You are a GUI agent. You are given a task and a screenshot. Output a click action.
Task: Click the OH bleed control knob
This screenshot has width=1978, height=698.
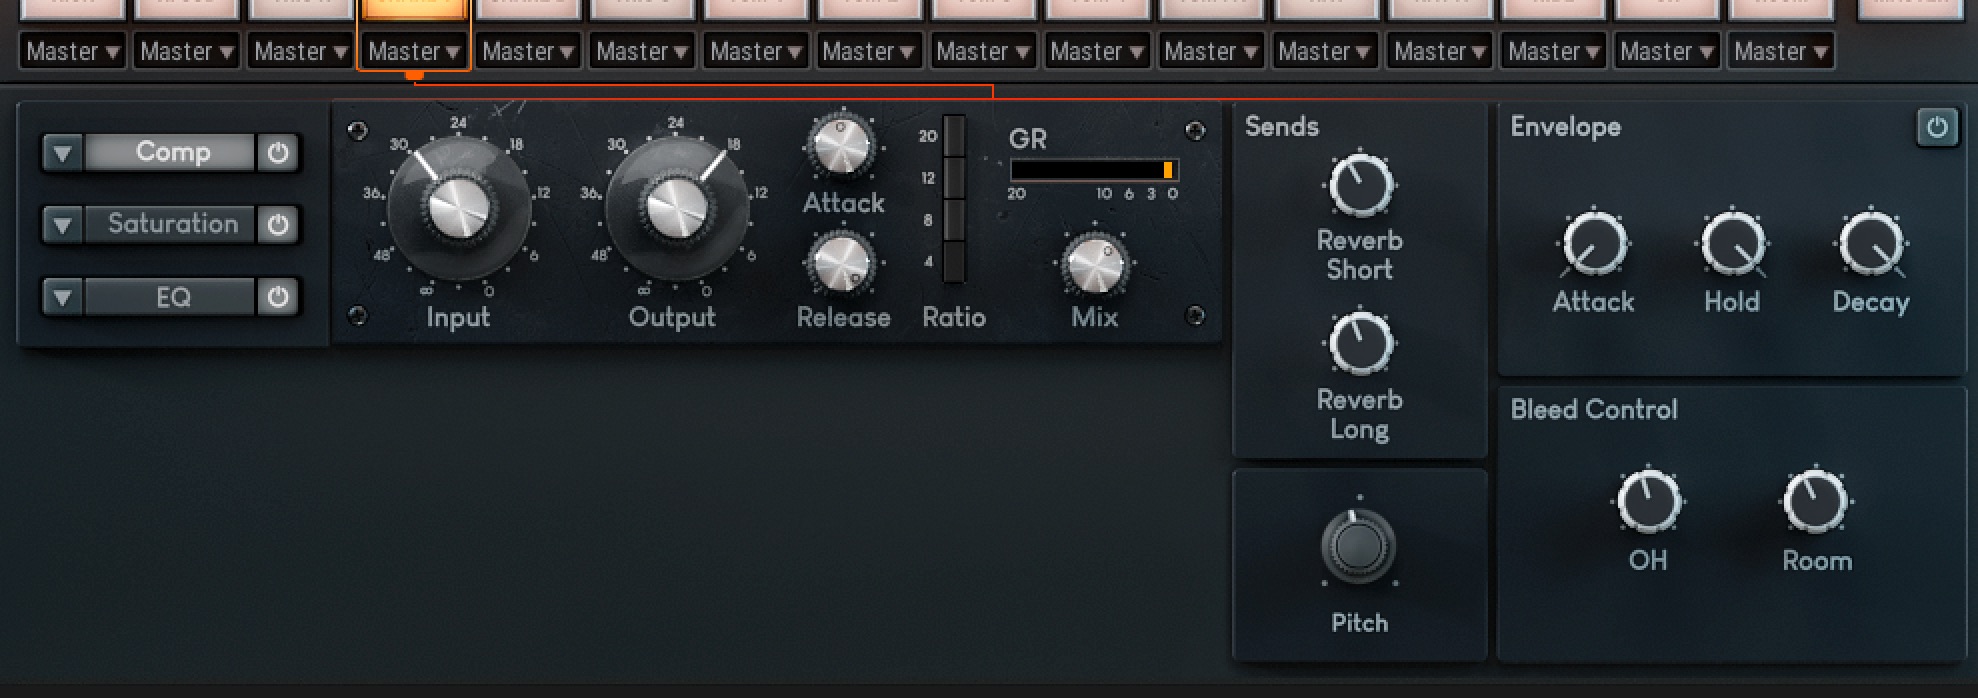1648,502
